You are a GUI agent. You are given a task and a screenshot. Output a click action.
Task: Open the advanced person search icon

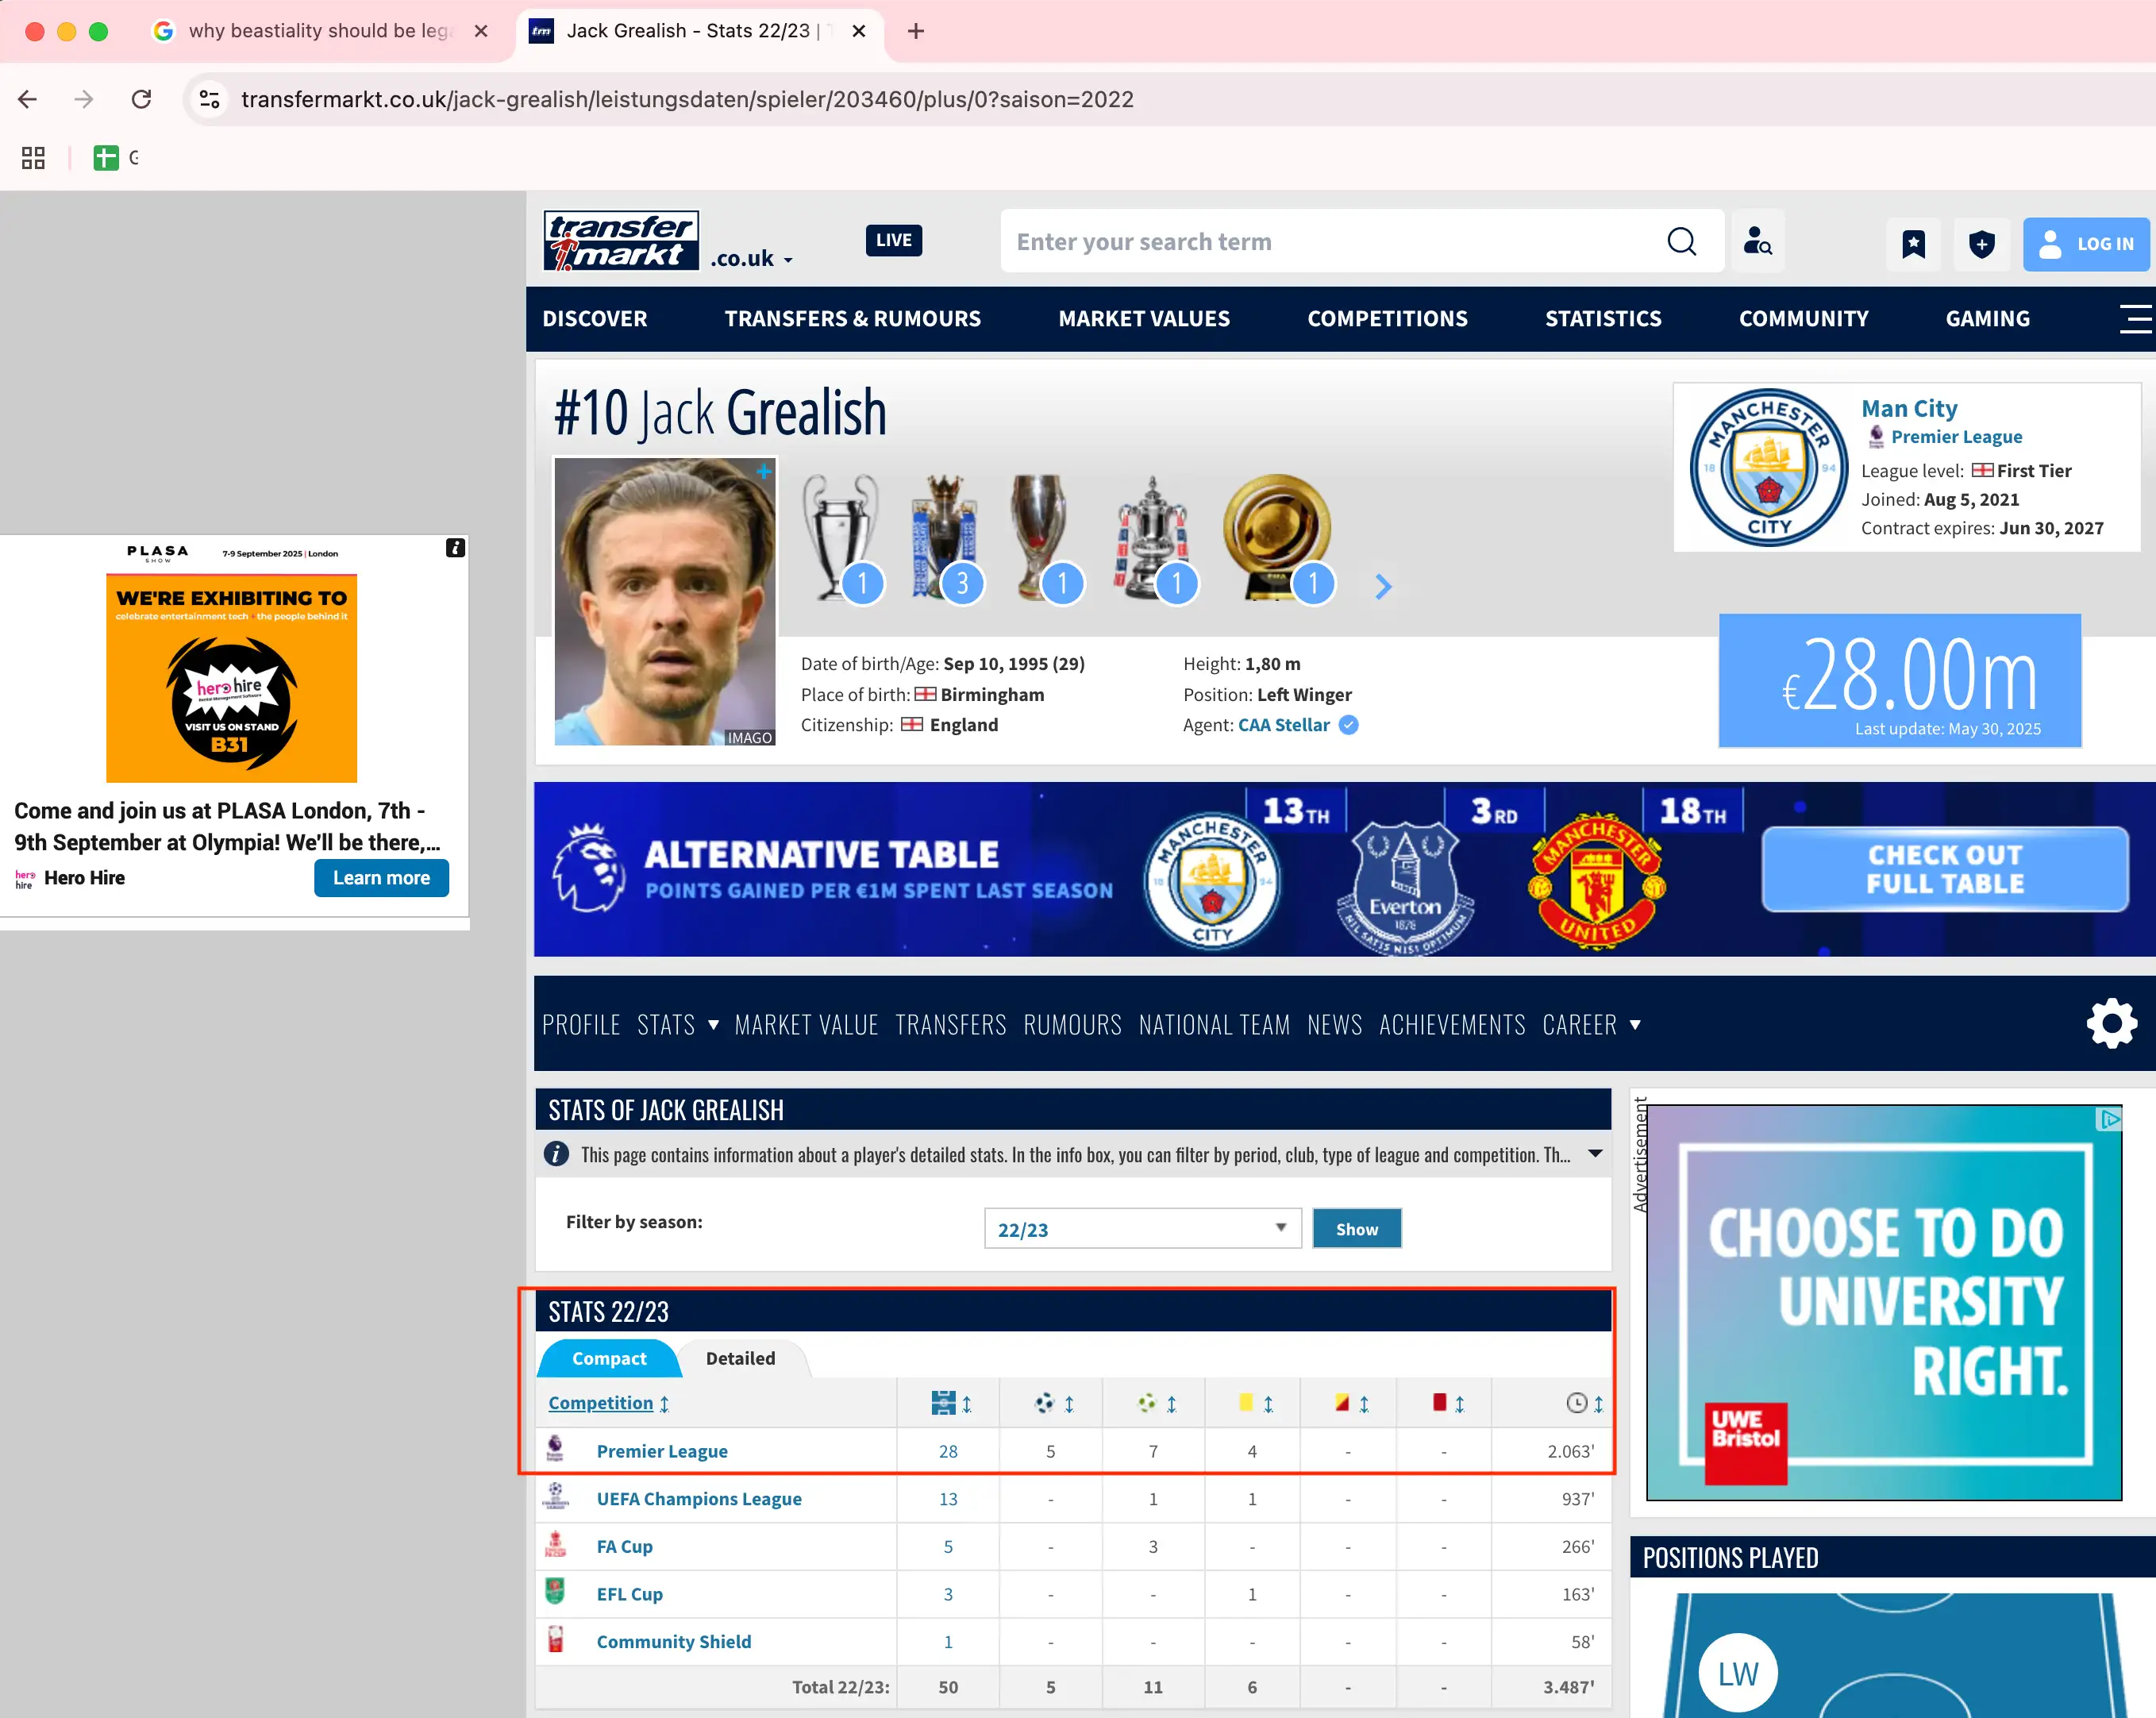(x=1757, y=242)
